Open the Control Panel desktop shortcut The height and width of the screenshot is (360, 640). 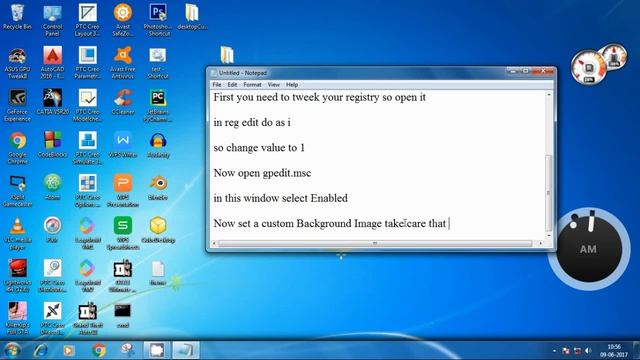coord(52,20)
